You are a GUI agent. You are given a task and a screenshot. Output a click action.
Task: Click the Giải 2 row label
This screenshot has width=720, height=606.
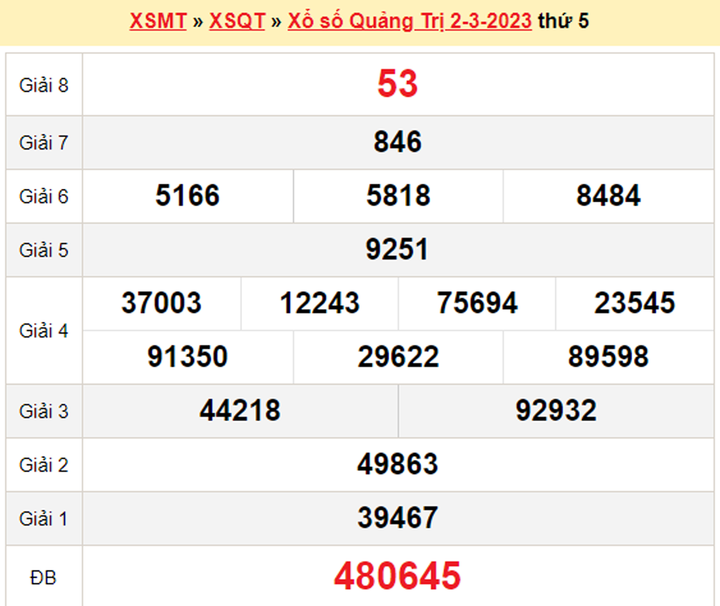coord(44,465)
